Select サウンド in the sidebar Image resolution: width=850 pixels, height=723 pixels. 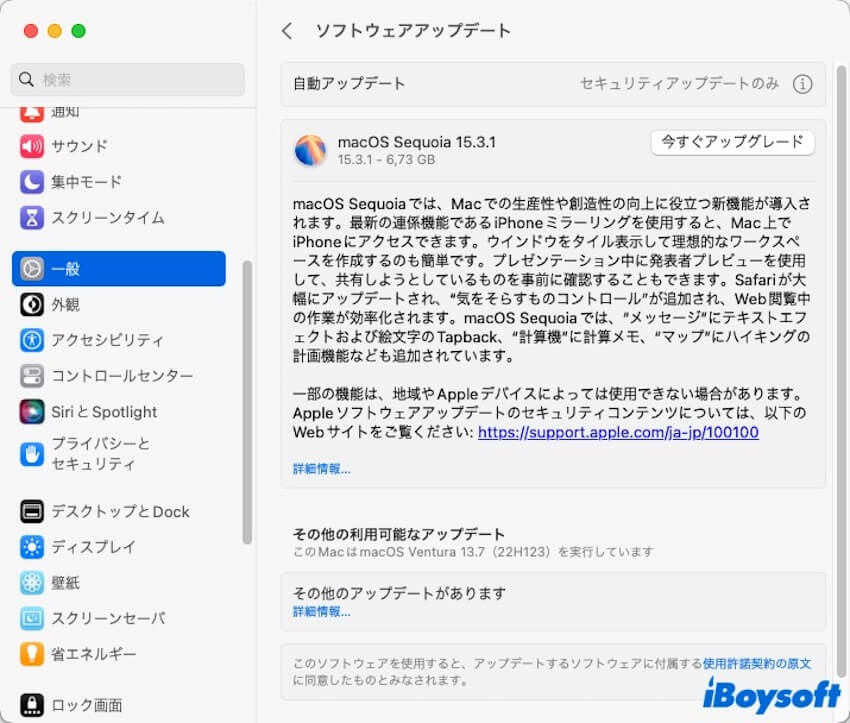click(79, 146)
